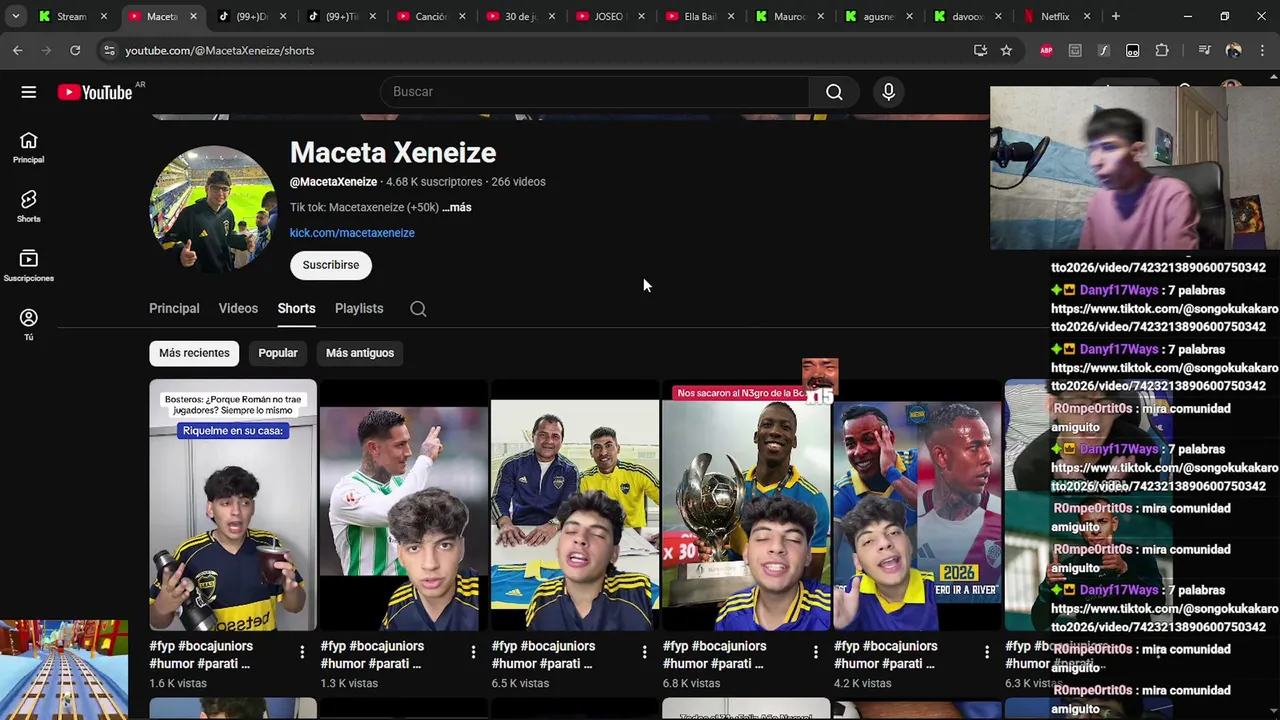View site information icon in address bar

tap(108, 50)
